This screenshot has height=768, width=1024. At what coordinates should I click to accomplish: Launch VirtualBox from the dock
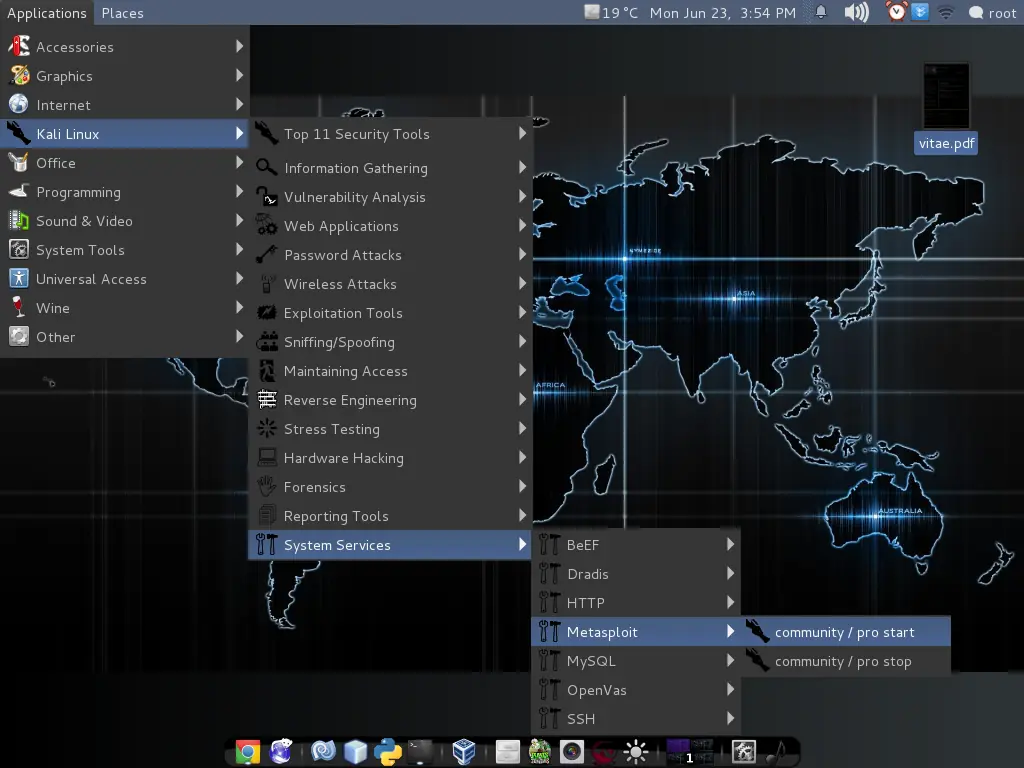(464, 752)
